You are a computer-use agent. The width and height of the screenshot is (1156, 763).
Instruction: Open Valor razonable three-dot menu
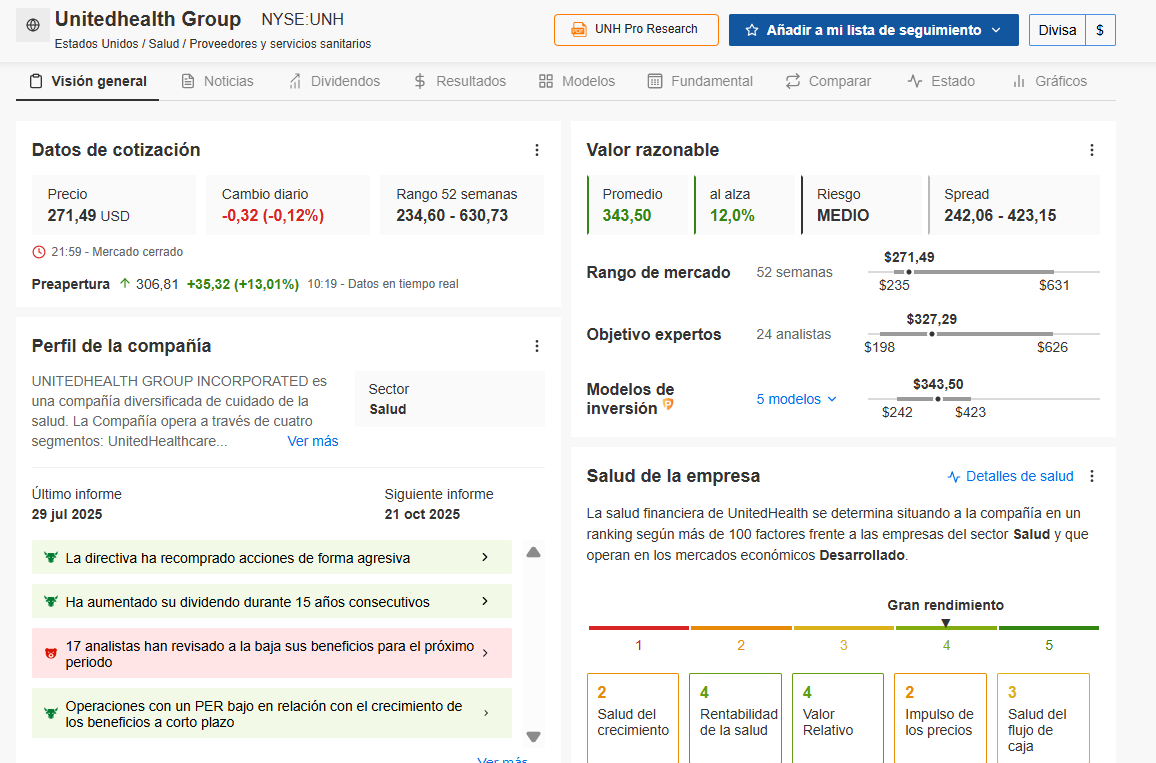pyautogui.click(x=1092, y=150)
